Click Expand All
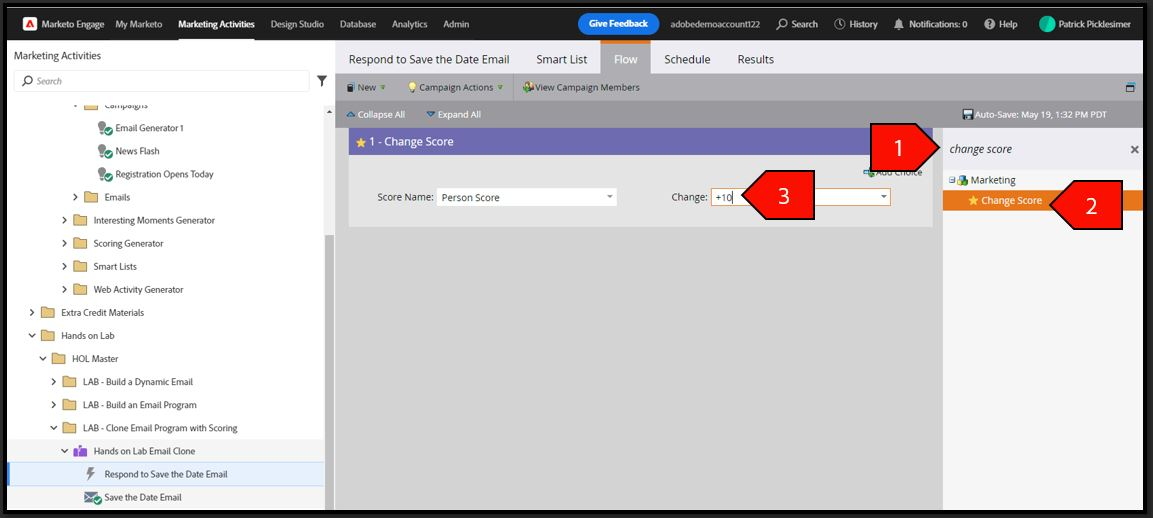The width and height of the screenshot is (1153, 518). 453,115
